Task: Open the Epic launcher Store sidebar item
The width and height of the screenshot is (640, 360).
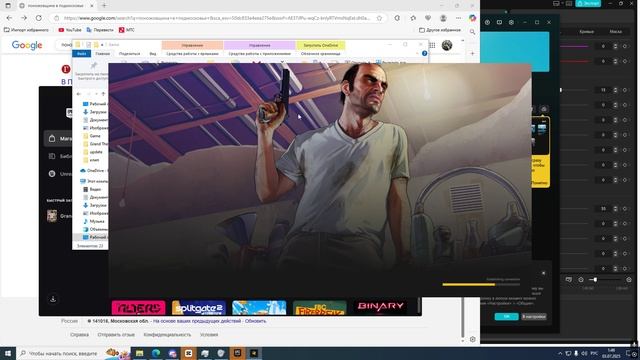Action: tap(58, 139)
